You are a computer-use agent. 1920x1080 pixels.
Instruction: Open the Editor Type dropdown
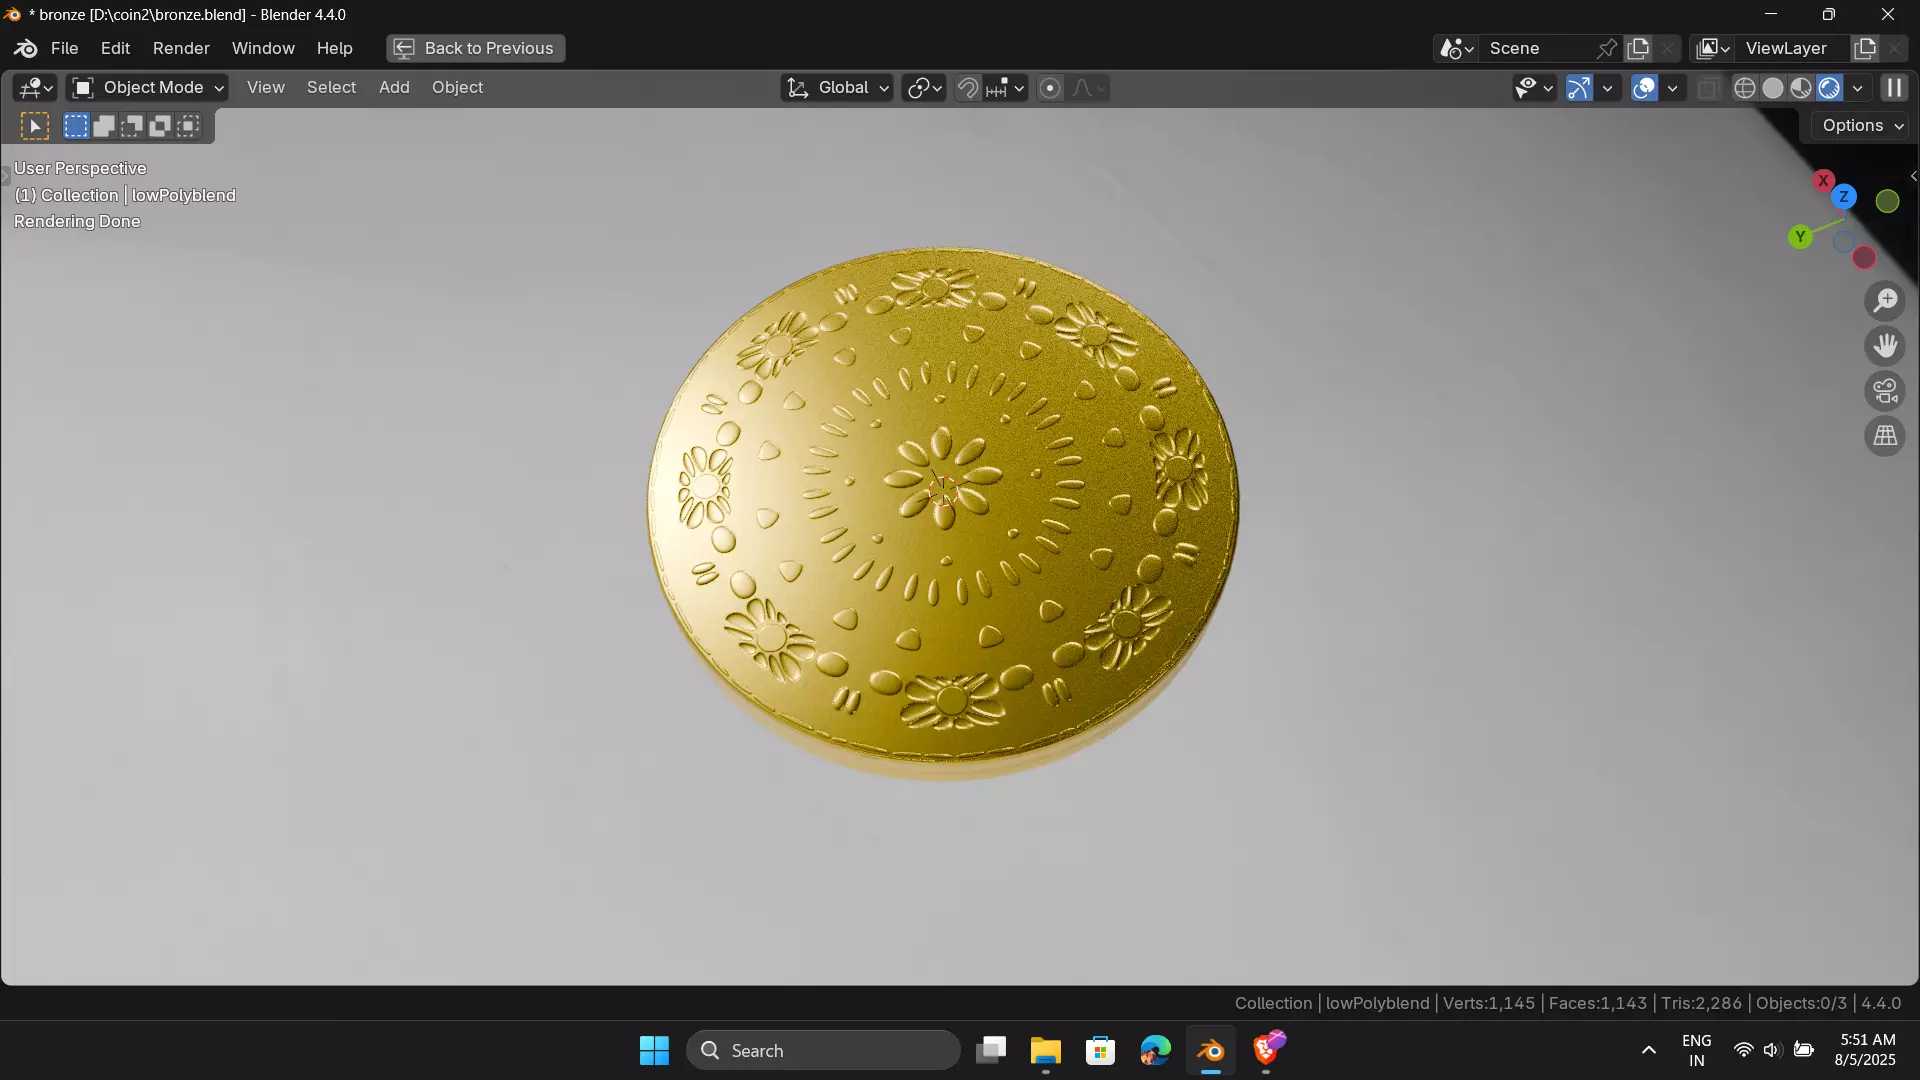(35, 88)
